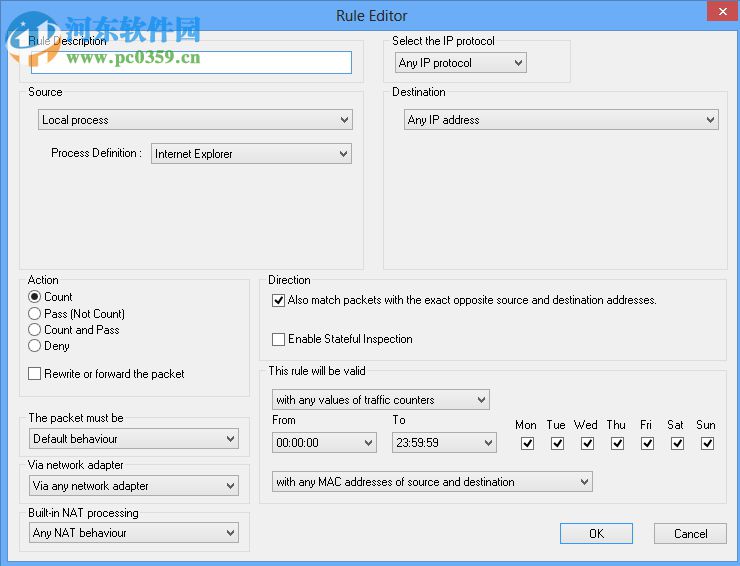
Task: Uncheck the Tue checkbox
Action: click(x=557, y=443)
